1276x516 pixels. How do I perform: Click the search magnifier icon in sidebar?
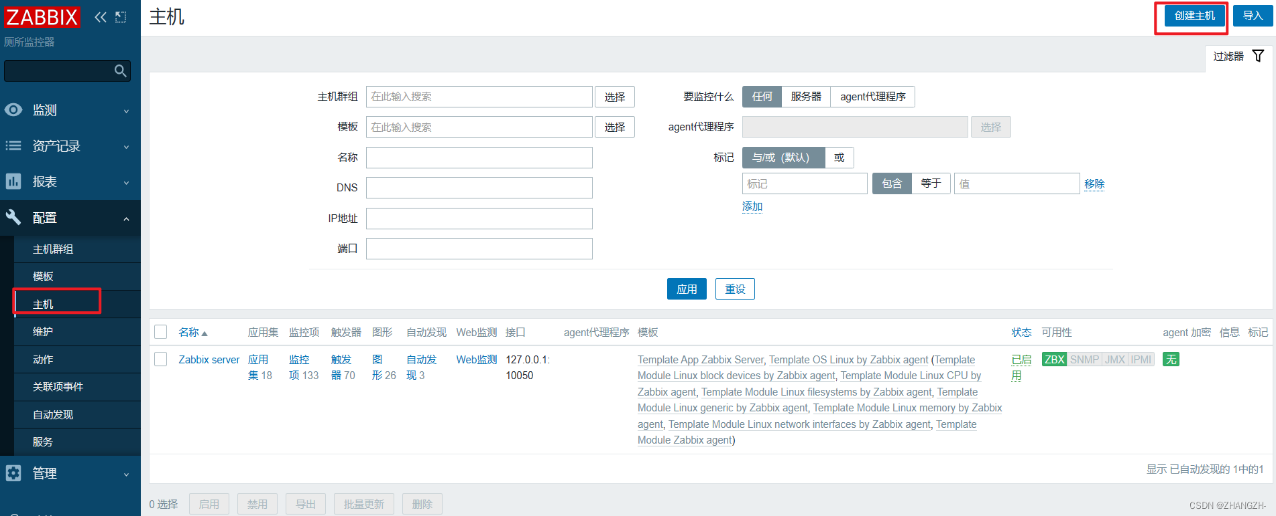(120, 71)
